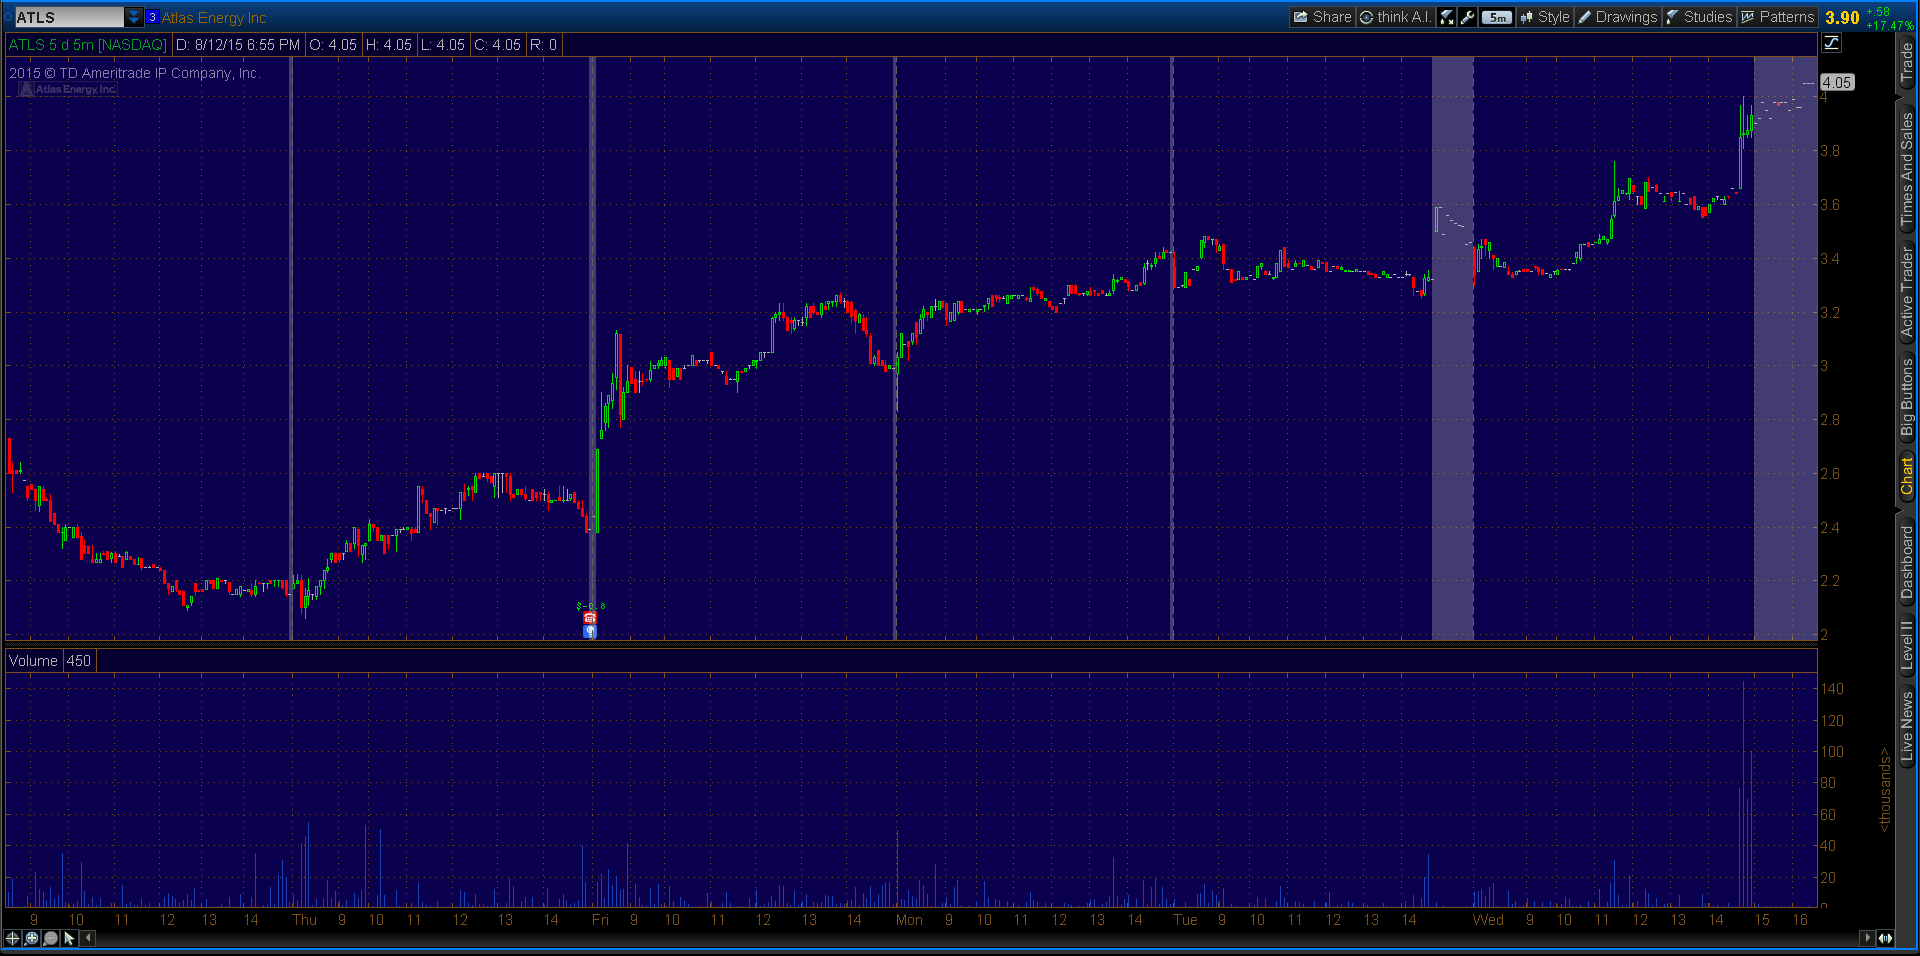
Task: Click the Volume study label
Action: [33, 661]
